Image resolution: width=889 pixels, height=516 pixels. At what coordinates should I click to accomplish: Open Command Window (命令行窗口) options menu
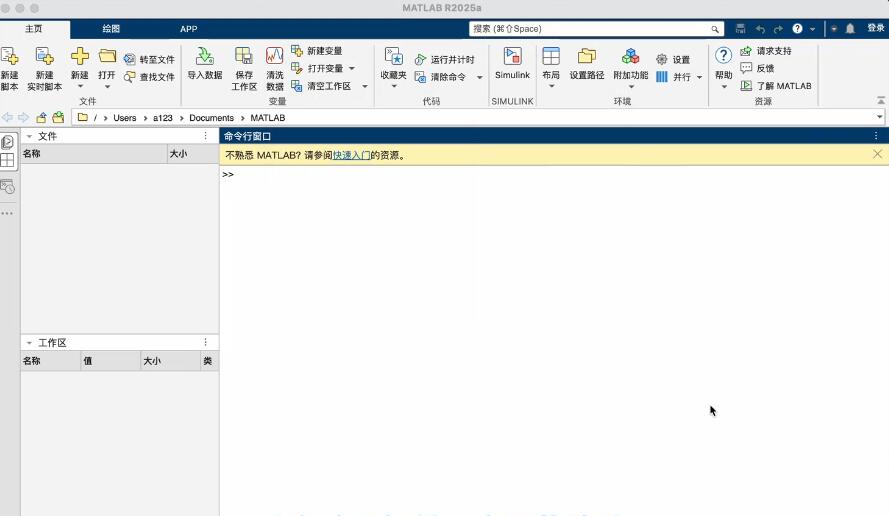pos(876,136)
